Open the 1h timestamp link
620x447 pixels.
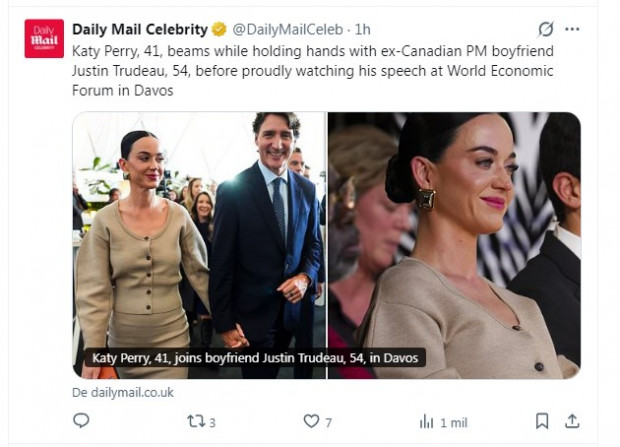(x=363, y=29)
